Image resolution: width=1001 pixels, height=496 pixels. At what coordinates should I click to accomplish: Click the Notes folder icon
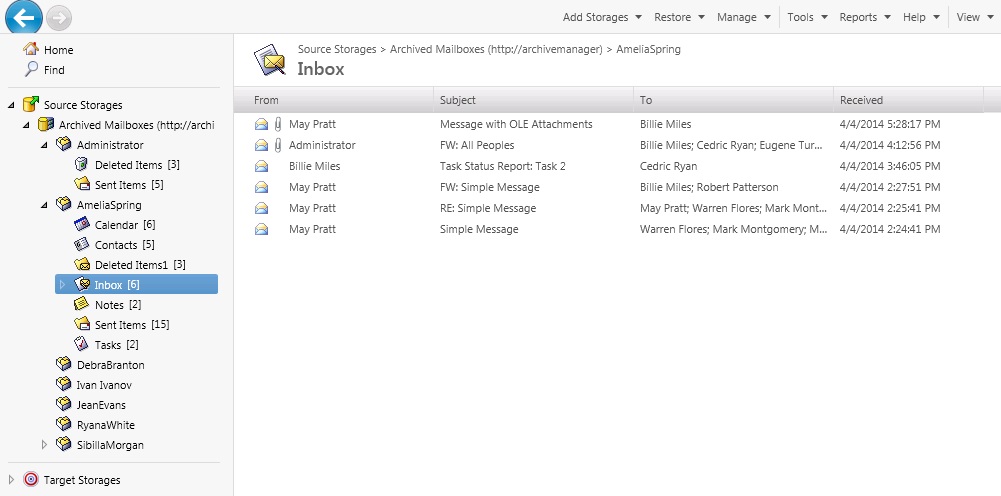tap(81, 304)
